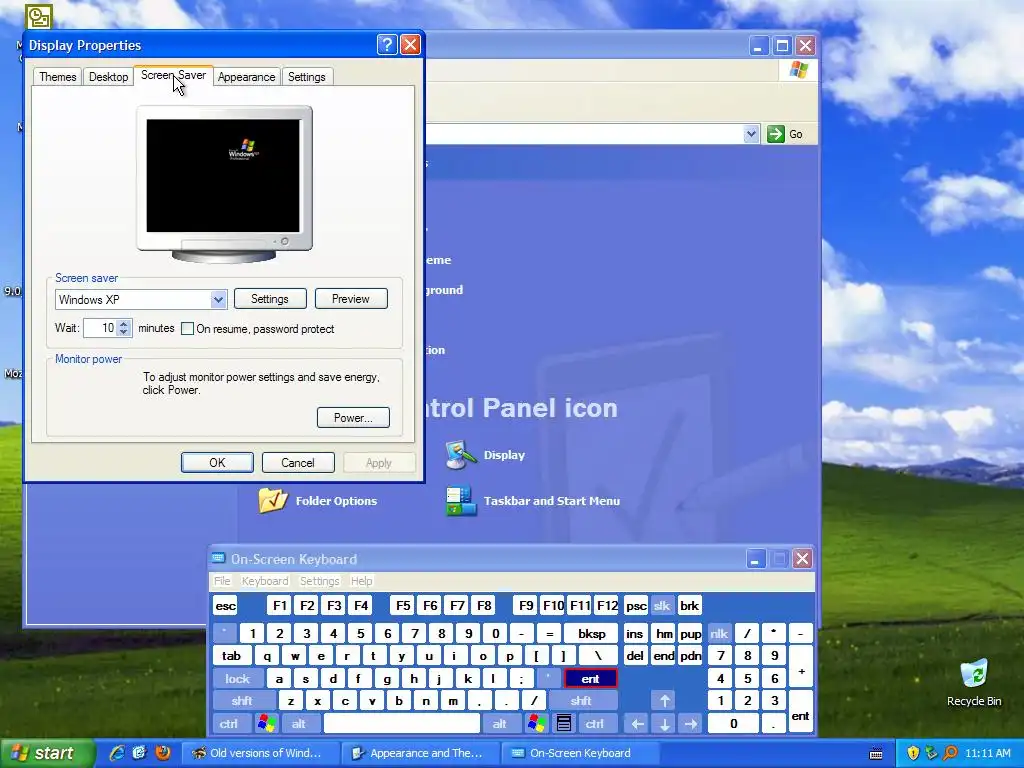Image resolution: width=1024 pixels, height=768 pixels.
Task: Minimize the On-Screen Keyboard window
Action: click(756, 559)
